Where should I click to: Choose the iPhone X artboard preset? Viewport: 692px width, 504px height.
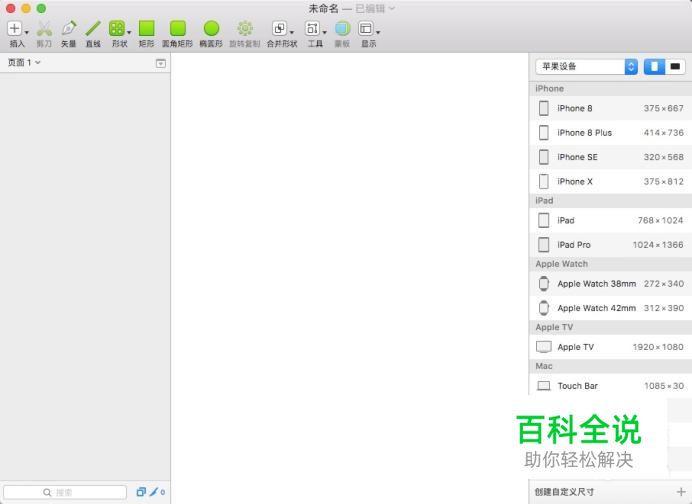(x=610, y=181)
